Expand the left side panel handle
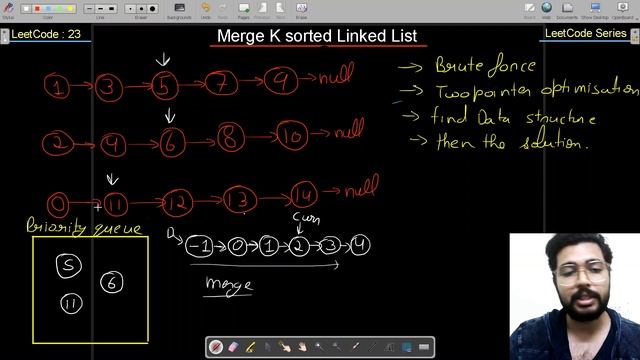Image resolution: width=640 pixels, height=360 pixels. click(x=4, y=36)
